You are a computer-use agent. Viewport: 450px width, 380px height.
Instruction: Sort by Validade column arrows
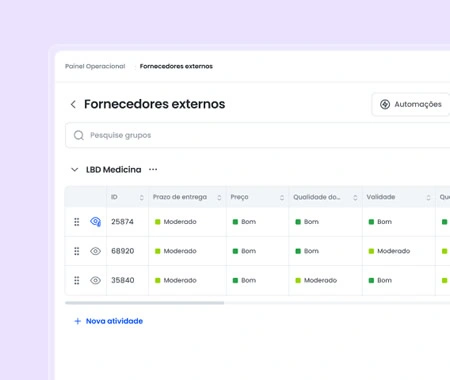point(428,197)
